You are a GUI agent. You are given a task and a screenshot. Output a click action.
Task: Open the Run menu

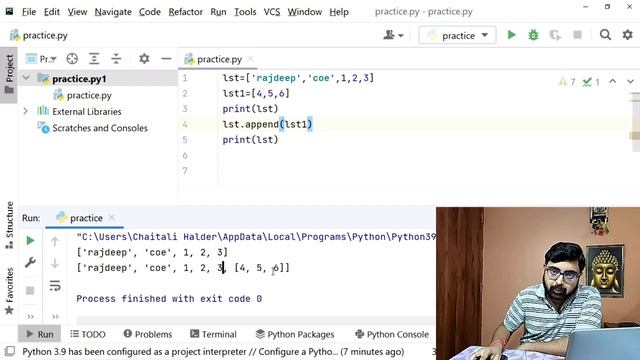(x=218, y=12)
